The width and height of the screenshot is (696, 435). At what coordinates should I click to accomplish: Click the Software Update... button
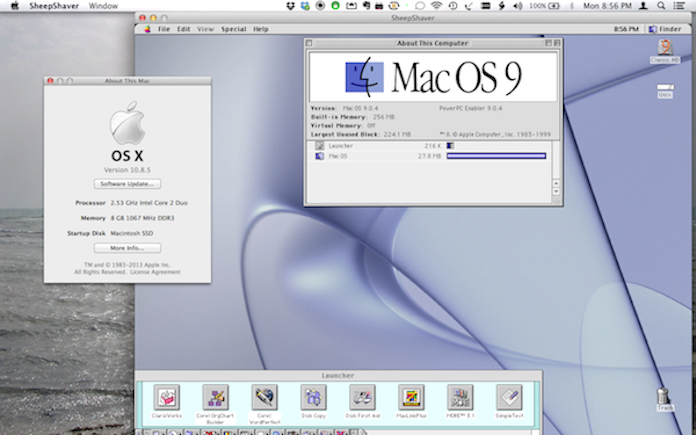127,184
